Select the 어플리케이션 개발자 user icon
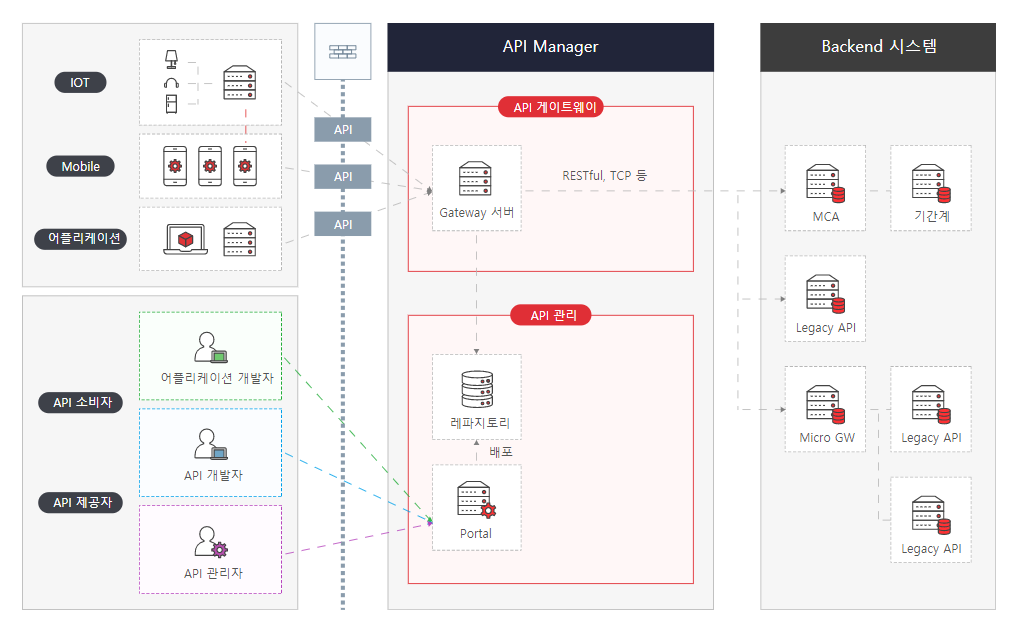1018x633 pixels. pos(210,347)
